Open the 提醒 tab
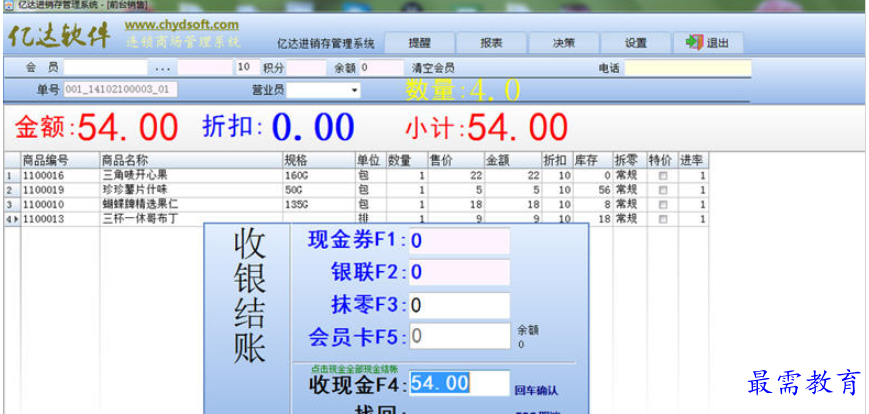The image size is (869, 414). click(x=420, y=43)
